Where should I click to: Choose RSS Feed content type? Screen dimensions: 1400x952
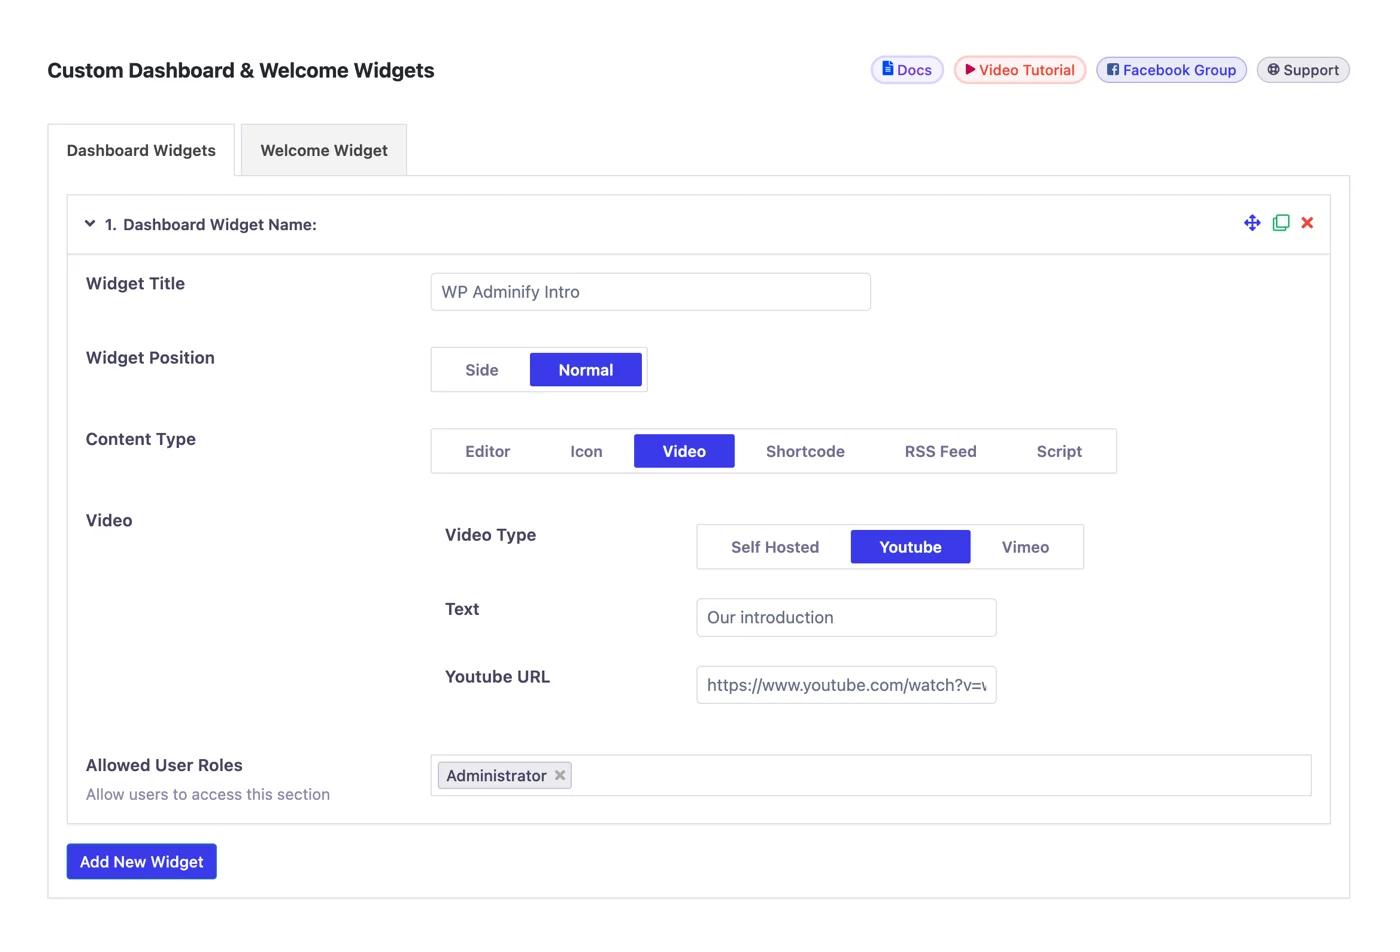pyautogui.click(x=940, y=451)
